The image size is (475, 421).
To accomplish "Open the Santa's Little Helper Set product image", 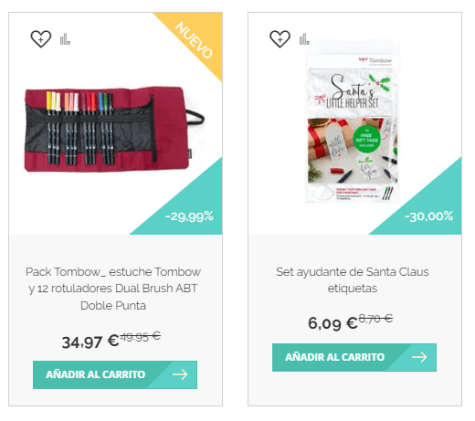I will coord(353,128).
